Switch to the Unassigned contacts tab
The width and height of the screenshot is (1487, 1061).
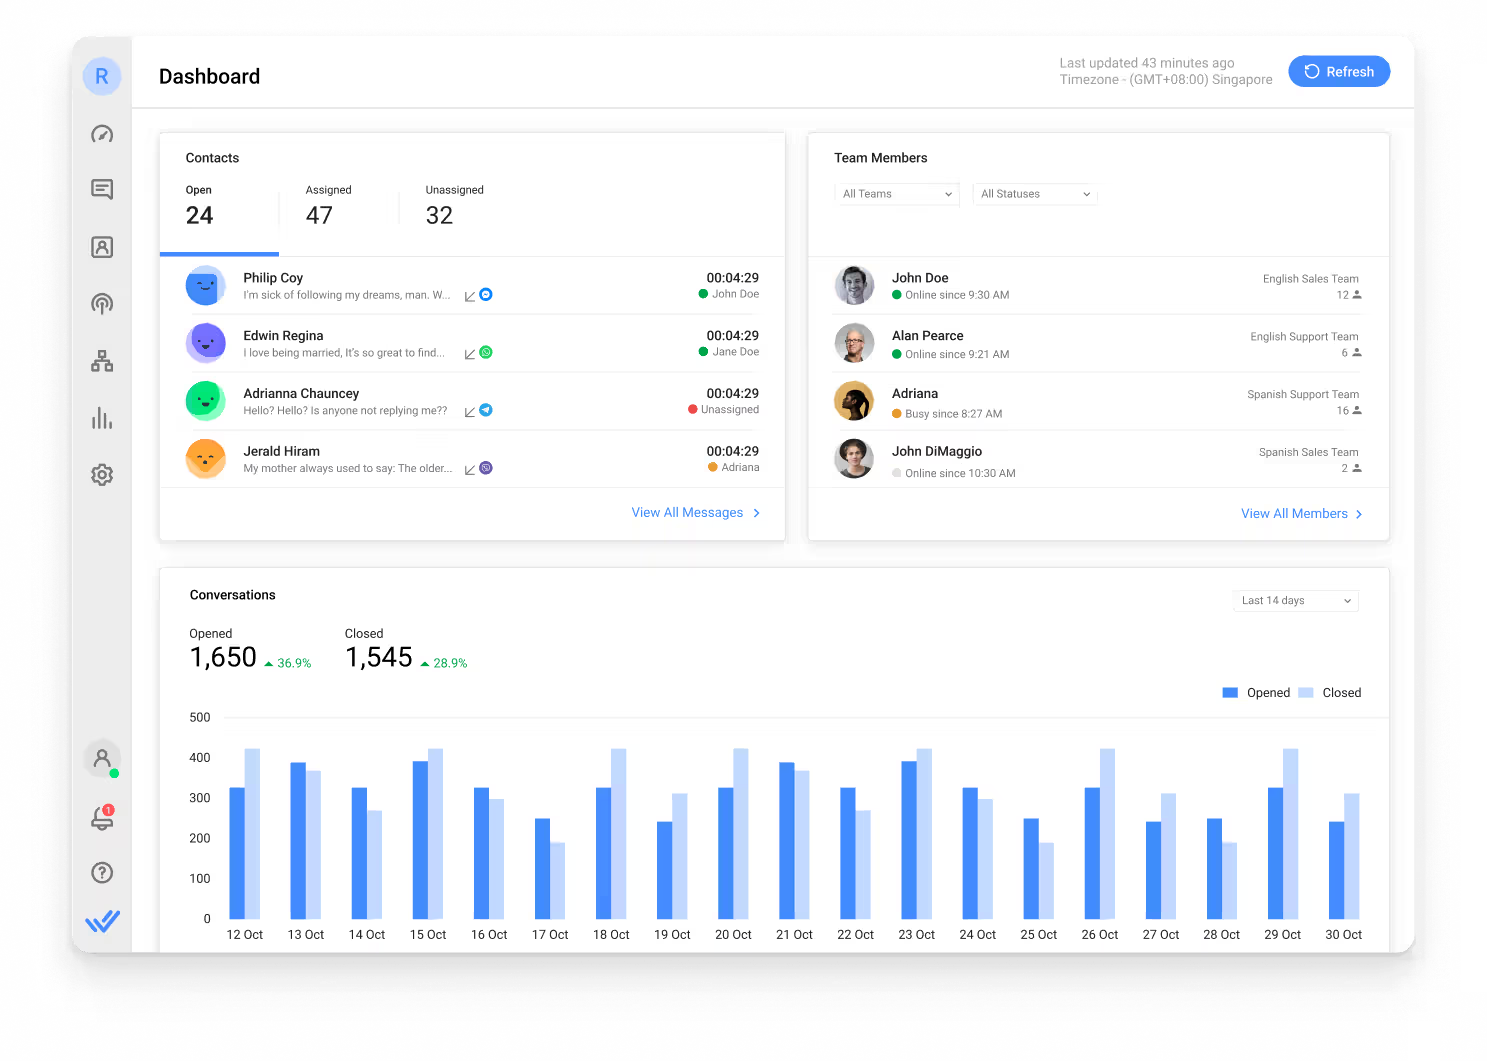point(454,205)
